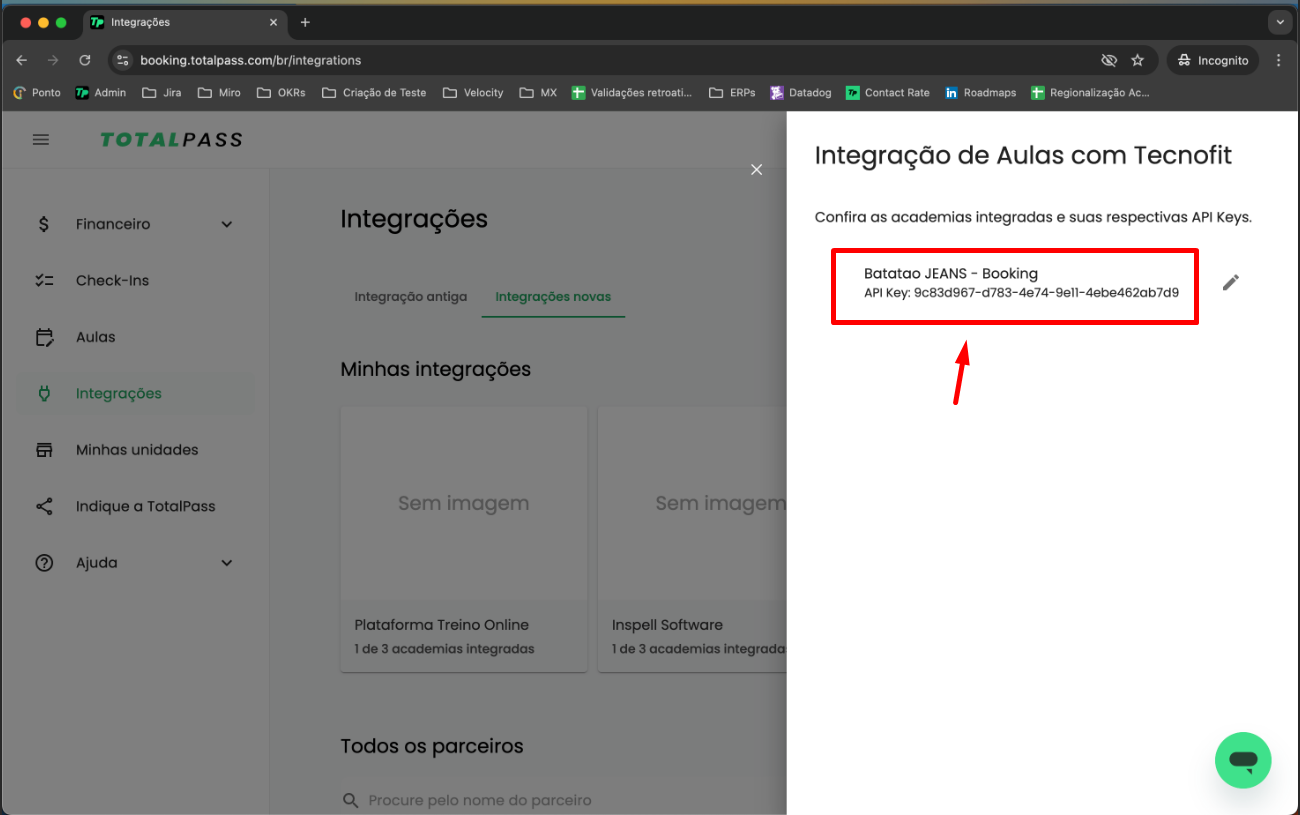
Task: Click the Ajuda question mark icon
Action: pos(44,563)
